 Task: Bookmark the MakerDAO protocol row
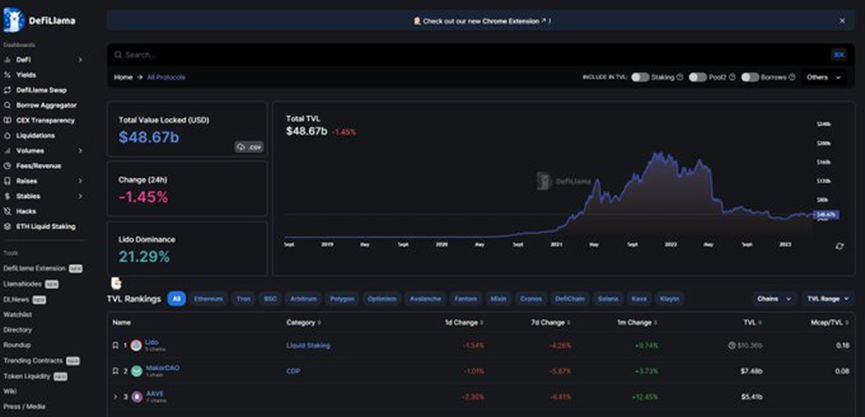pos(115,371)
